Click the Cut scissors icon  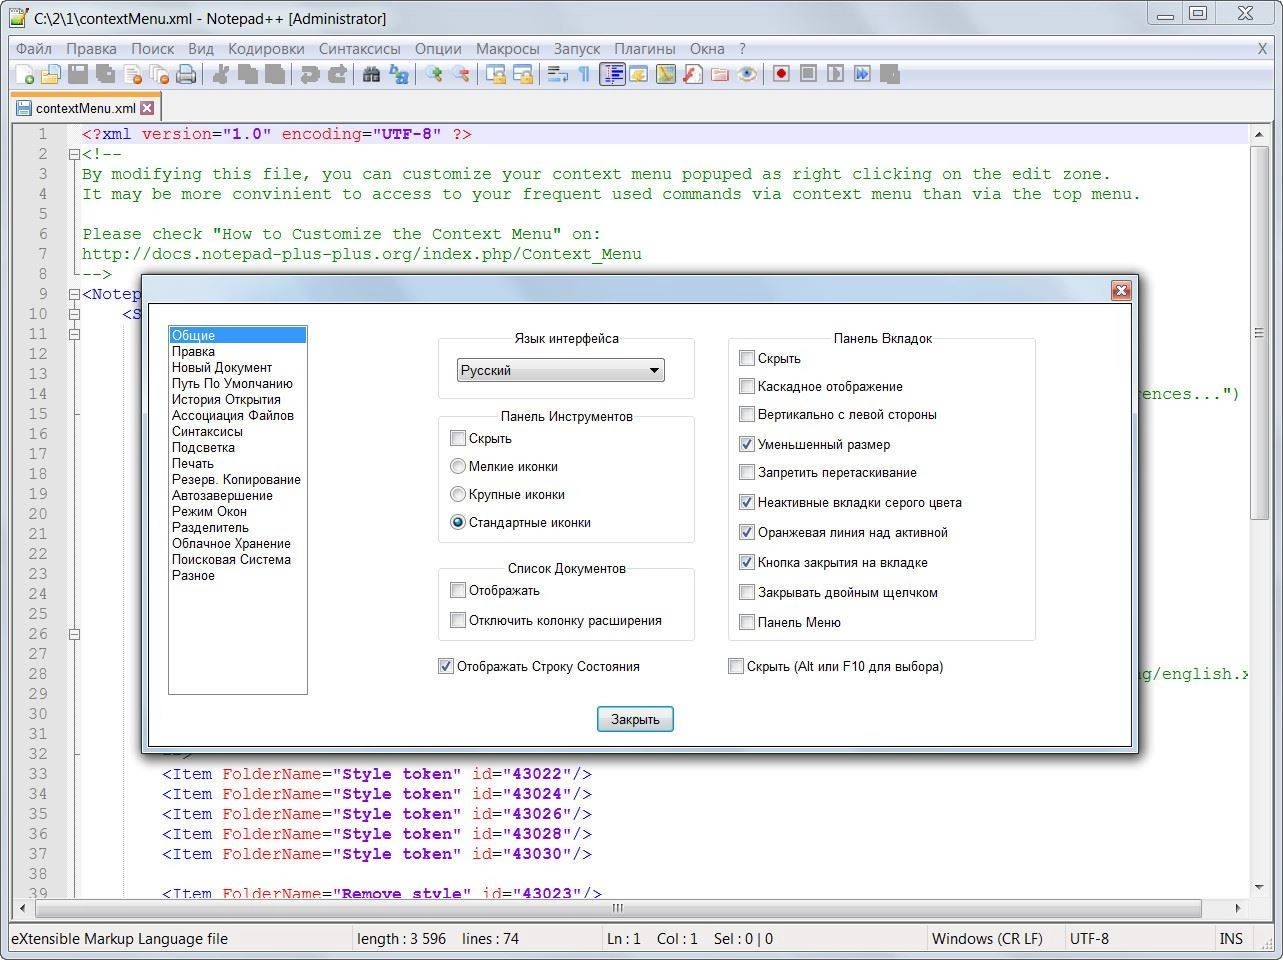[221, 74]
